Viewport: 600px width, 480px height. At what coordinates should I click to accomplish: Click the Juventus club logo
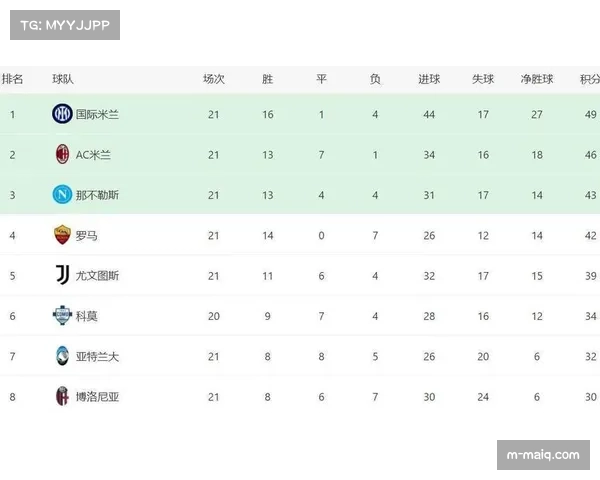(62, 275)
